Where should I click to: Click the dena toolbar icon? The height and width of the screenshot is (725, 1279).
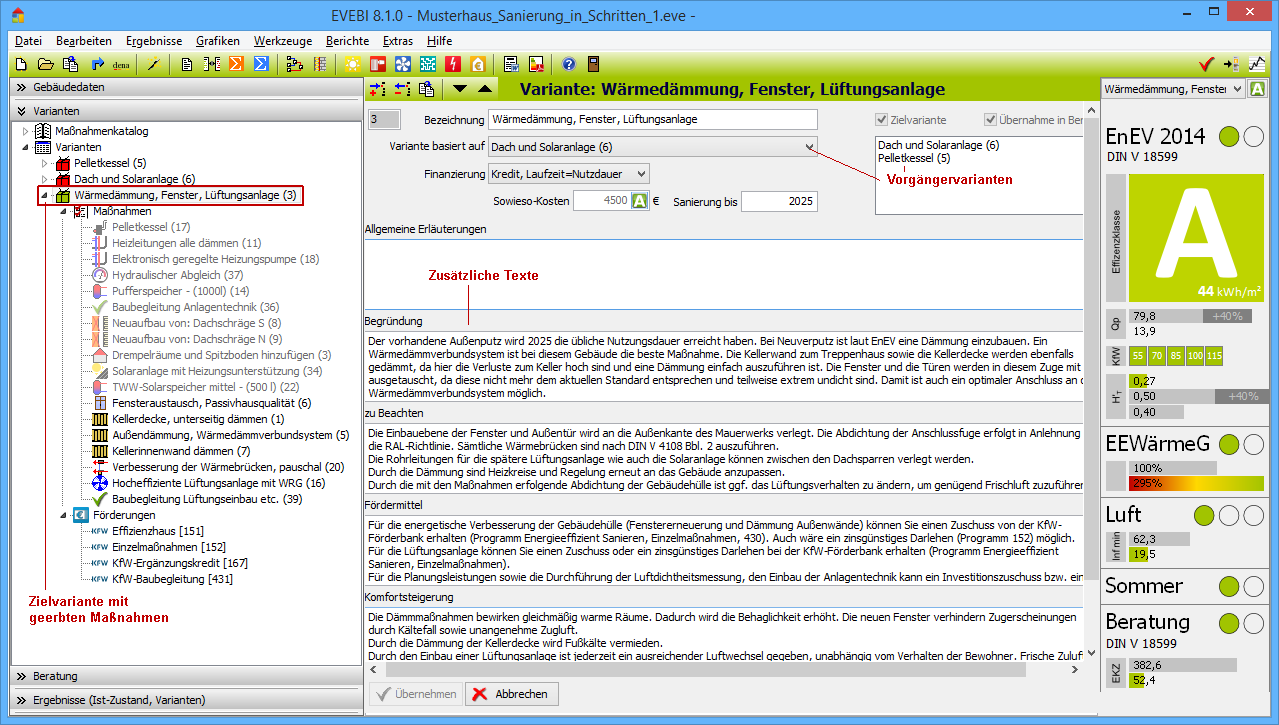pyautogui.click(x=121, y=64)
